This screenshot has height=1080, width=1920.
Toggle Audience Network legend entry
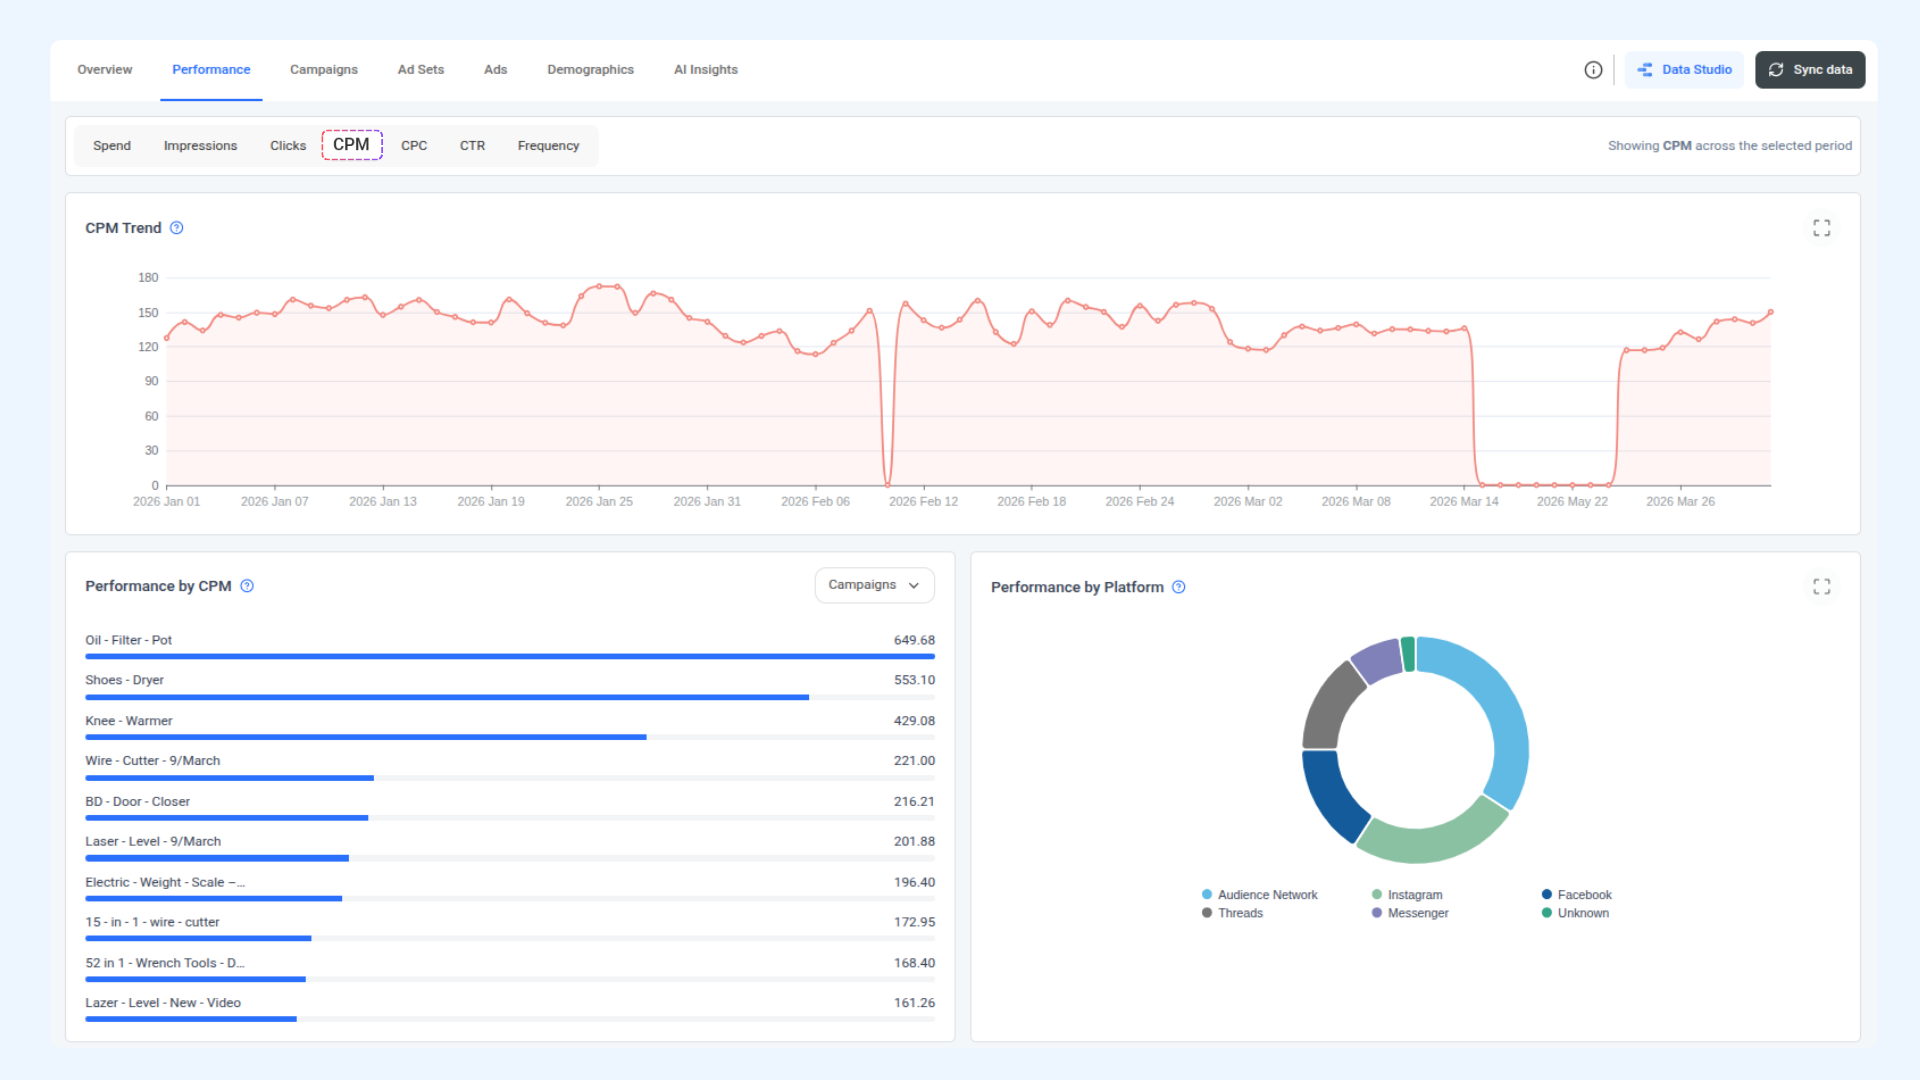1259,895
